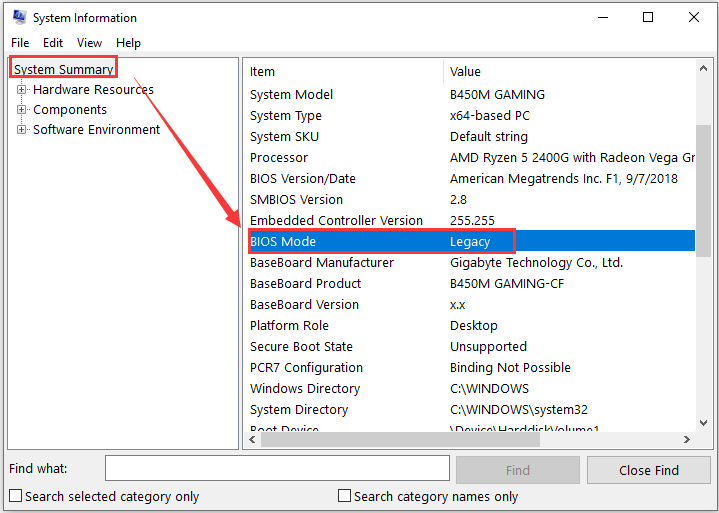Viewport: 719px width, 513px height.
Task: Click the horizontal scrollbar thumb
Action: [x=400, y=440]
